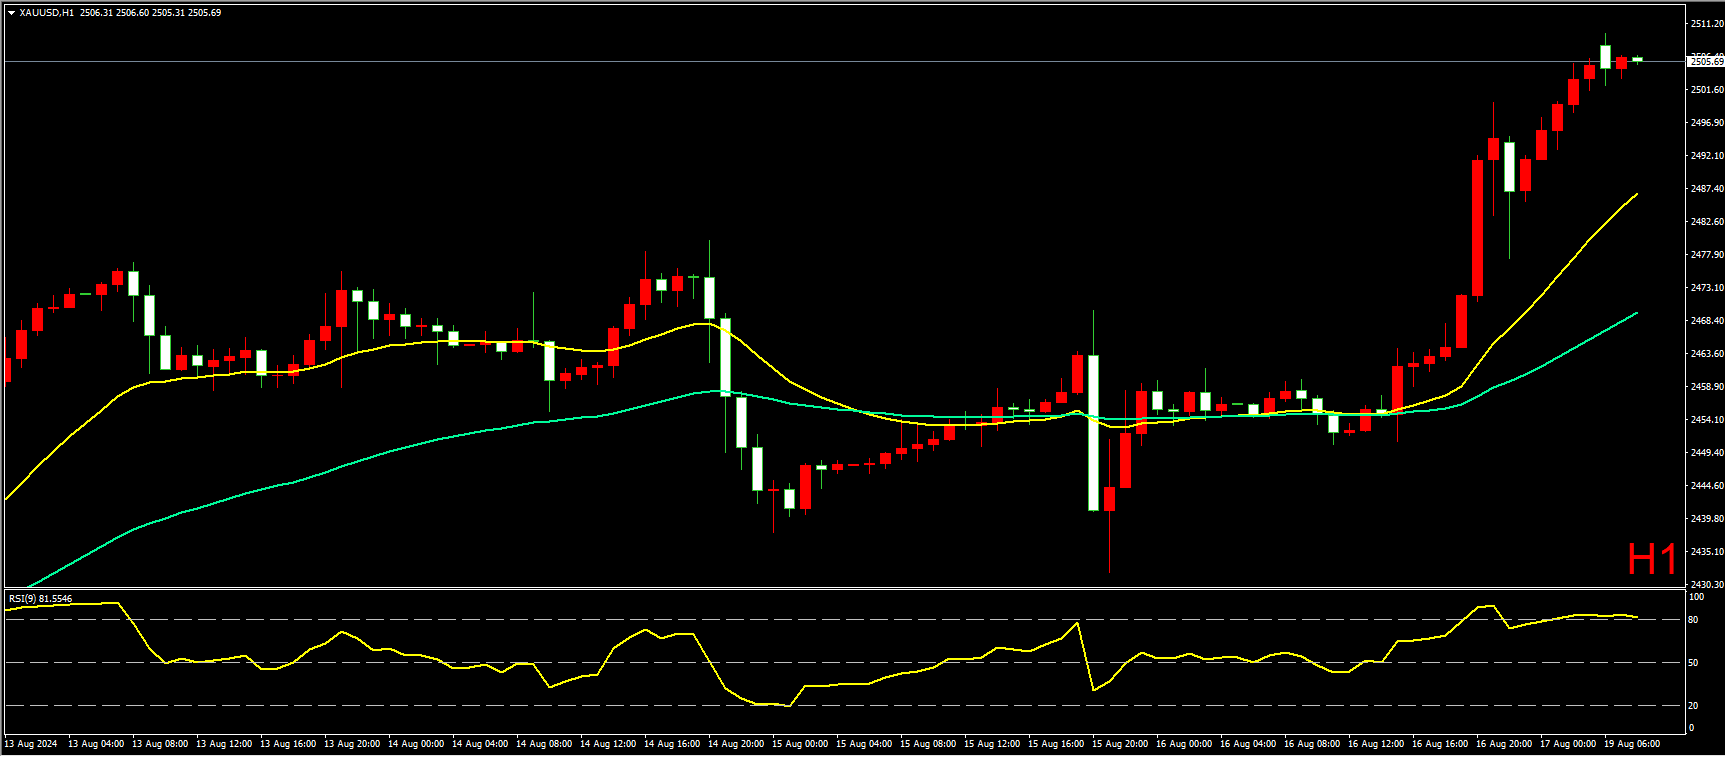Click the 2435.10 price axis label
Image resolution: width=1725 pixels, height=757 pixels.
pyautogui.click(x=1707, y=552)
